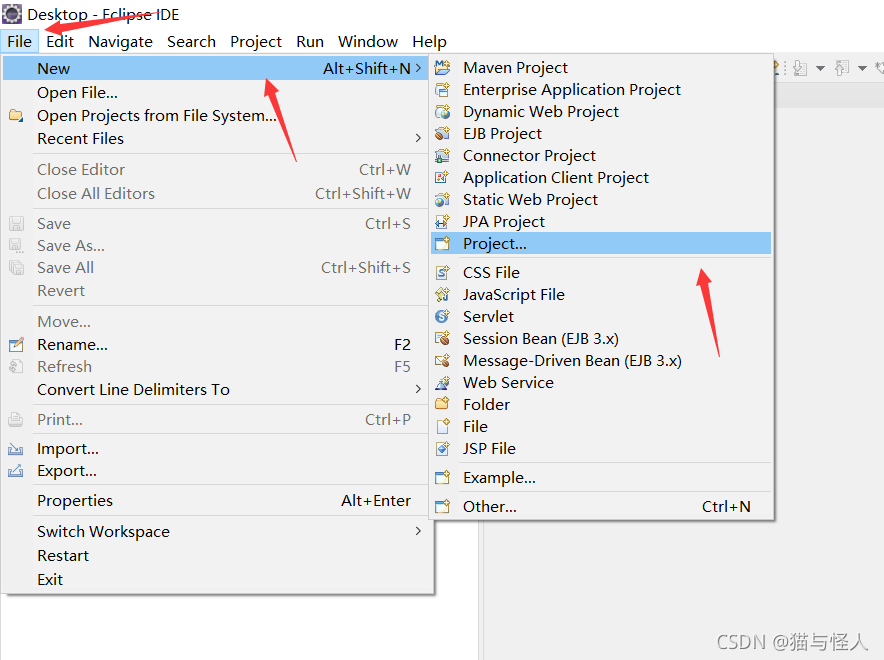Viewport: 884px width, 660px height.
Task: Expand the Switch Workspace submenu arrow
Action: click(418, 531)
